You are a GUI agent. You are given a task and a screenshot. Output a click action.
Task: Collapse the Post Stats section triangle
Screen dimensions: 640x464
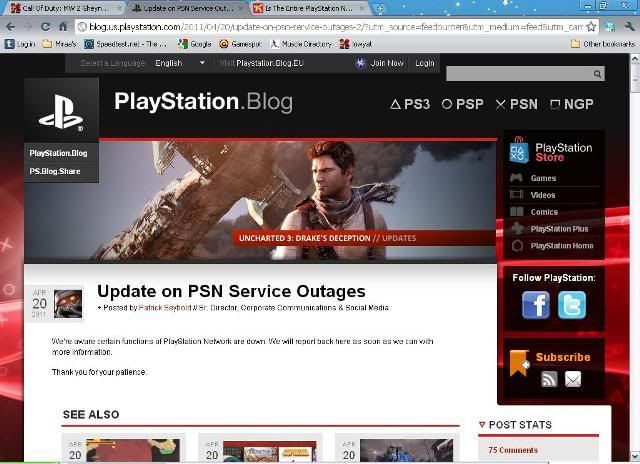point(482,425)
